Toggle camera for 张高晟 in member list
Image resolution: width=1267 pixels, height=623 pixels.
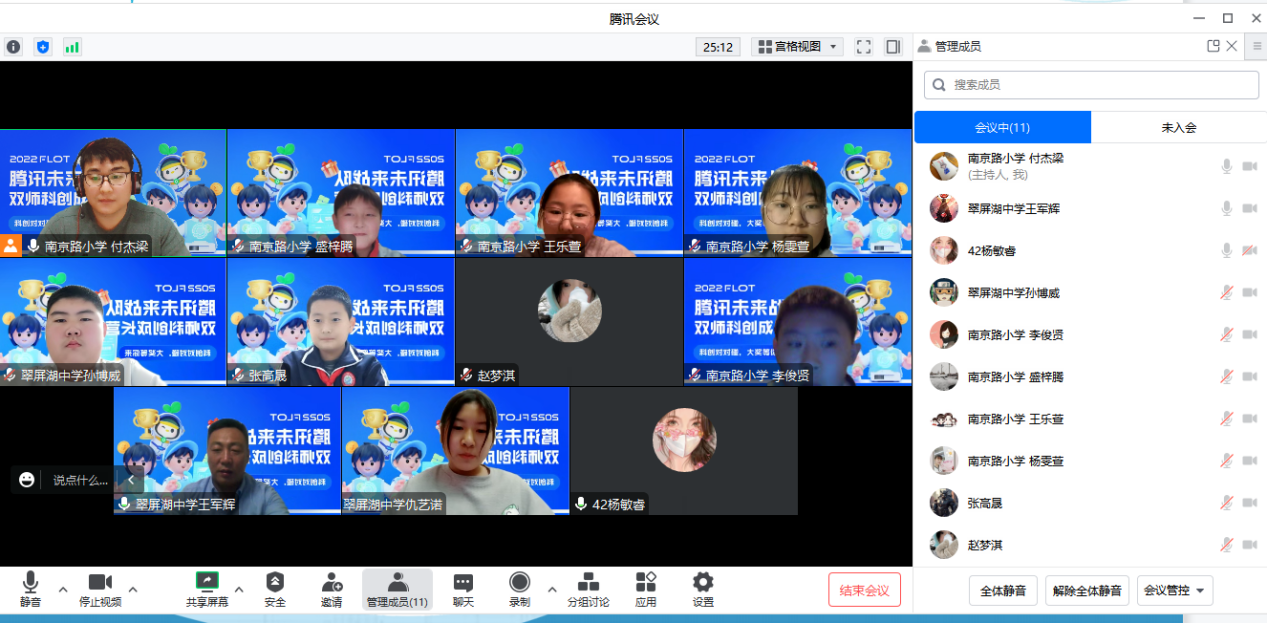click(1249, 503)
